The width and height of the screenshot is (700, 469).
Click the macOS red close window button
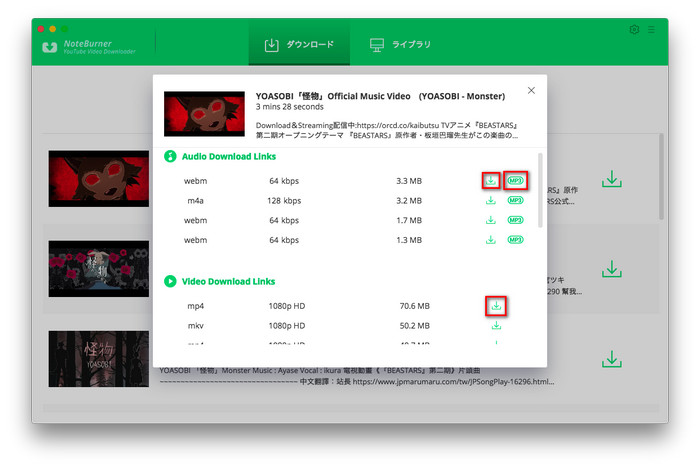(x=41, y=29)
